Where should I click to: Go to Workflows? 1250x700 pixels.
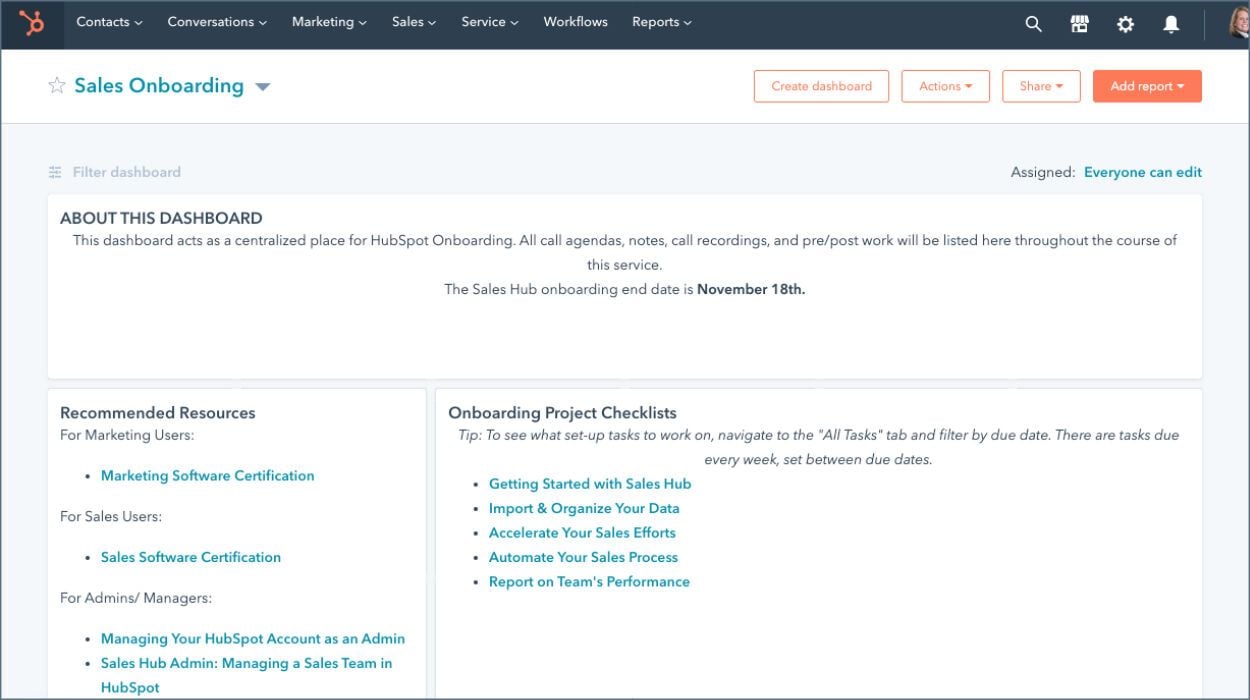tap(575, 22)
